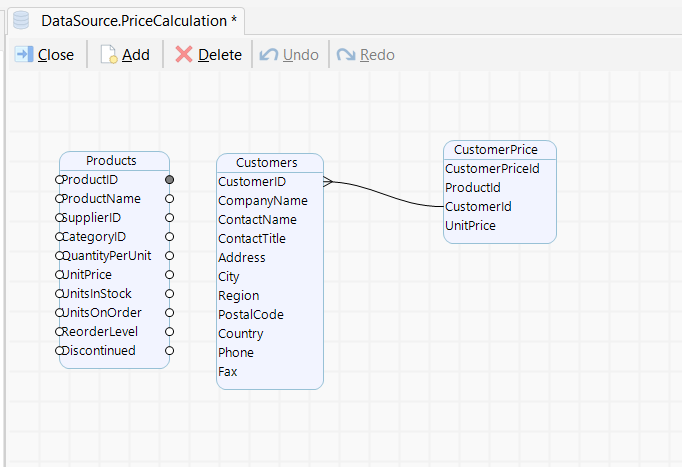Click the right connector of Discontinued
Image resolution: width=682 pixels, height=467 pixels.
point(170,350)
